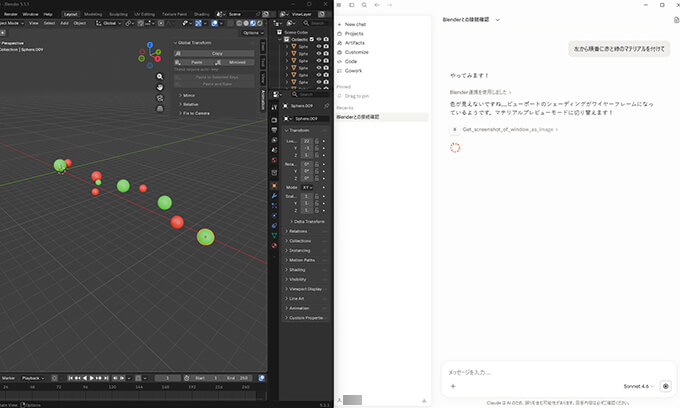Hide the first Sphere in the outliner
Image resolution: width=680 pixels, height=408 pixels.
[x=319, y=47]
